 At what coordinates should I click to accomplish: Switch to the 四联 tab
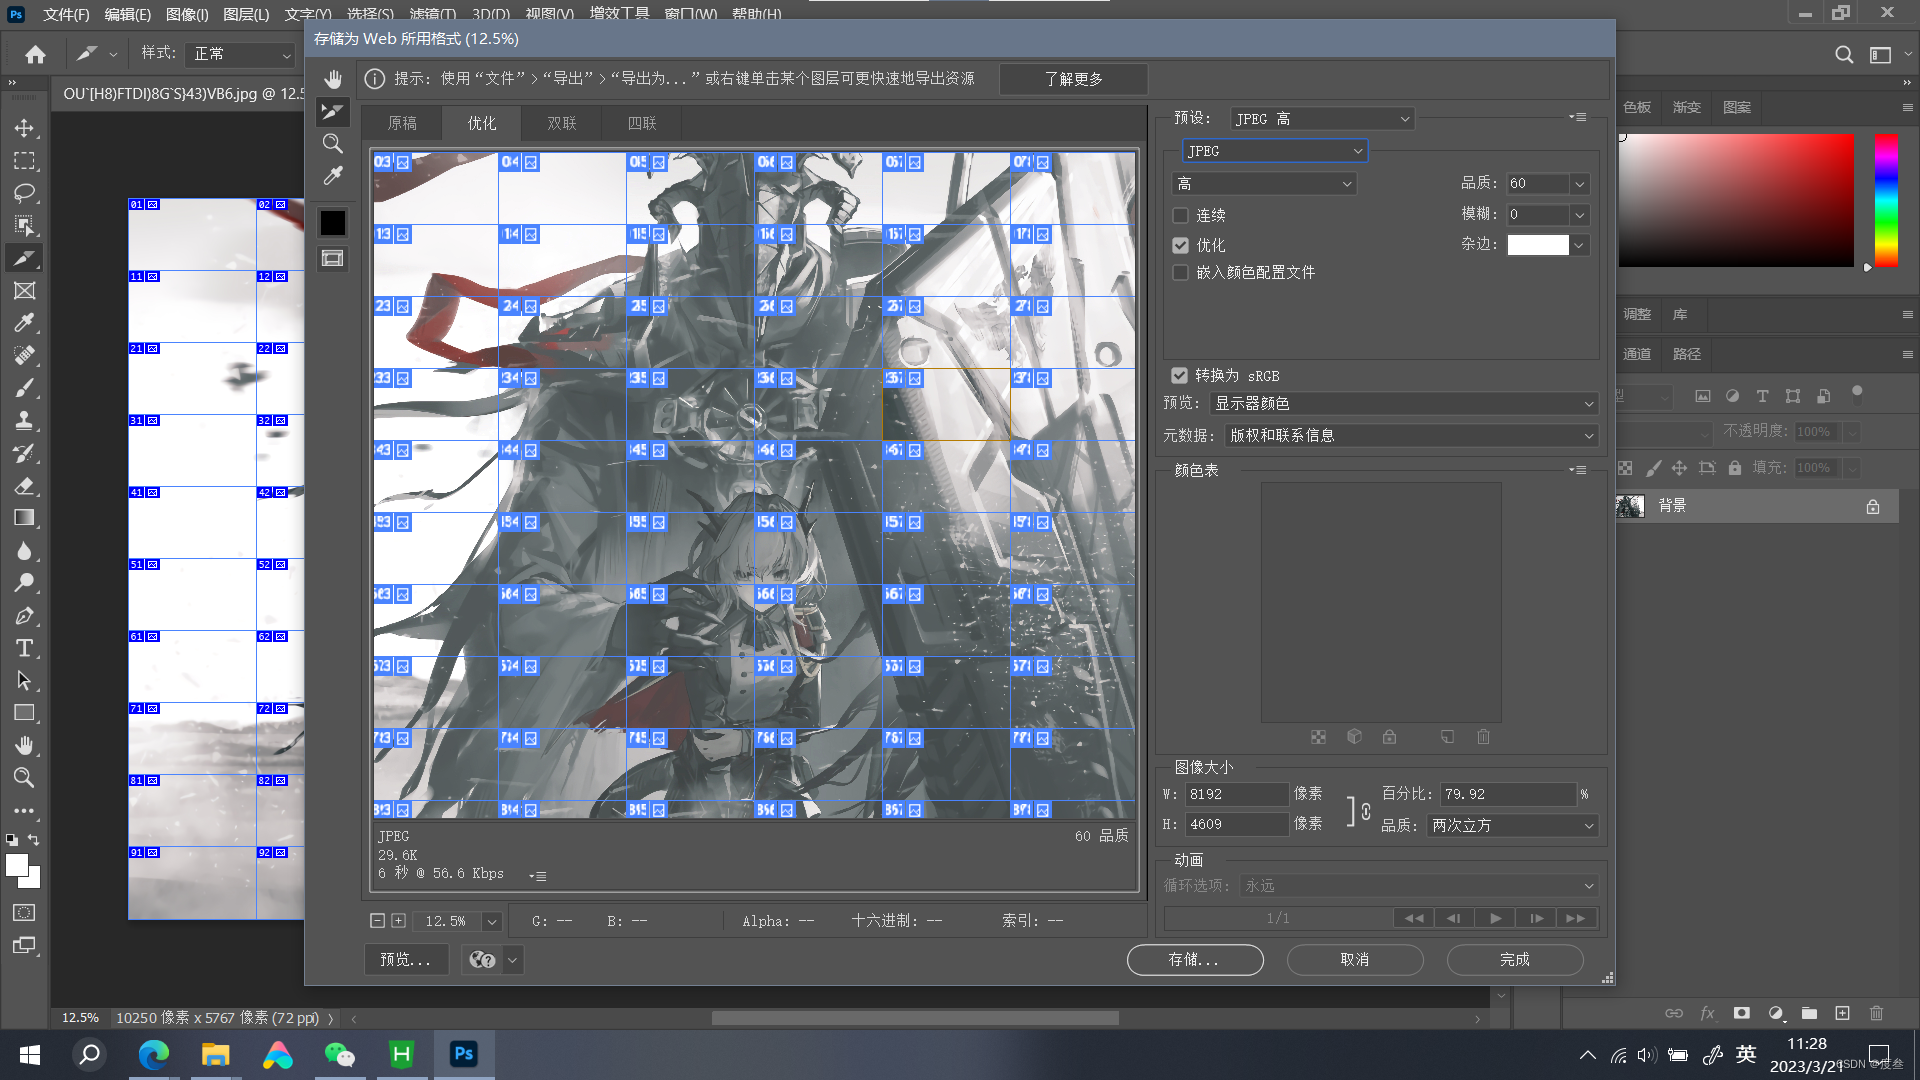642,123
